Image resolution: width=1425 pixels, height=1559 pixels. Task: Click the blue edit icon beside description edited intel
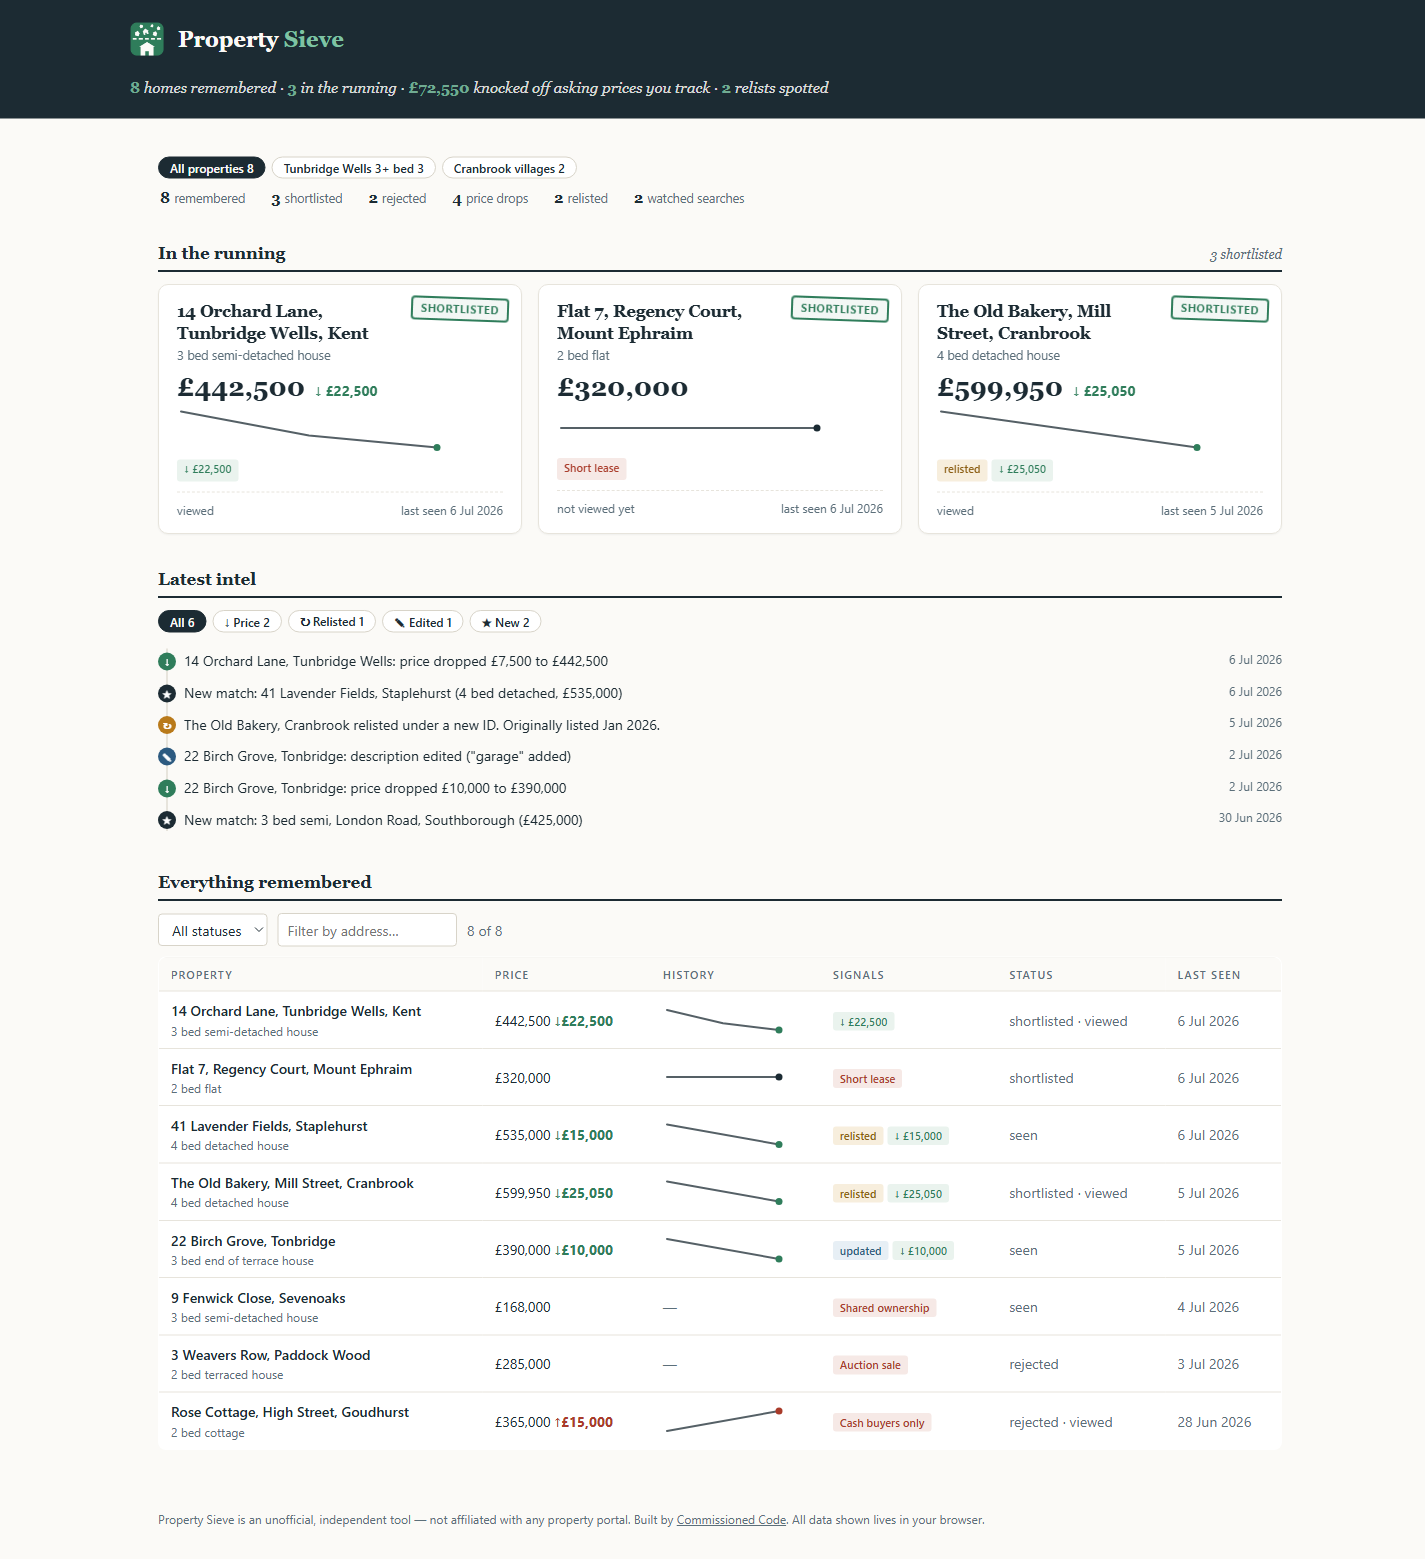tap(167, 757)
